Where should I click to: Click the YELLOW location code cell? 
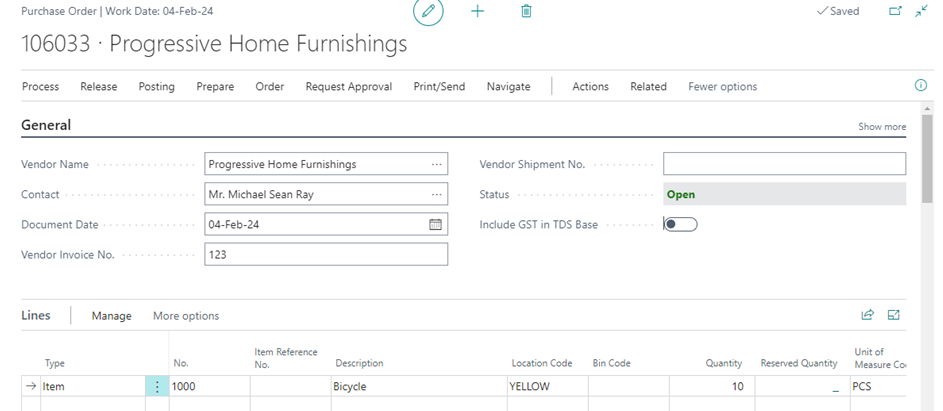[x=547, y=386]
